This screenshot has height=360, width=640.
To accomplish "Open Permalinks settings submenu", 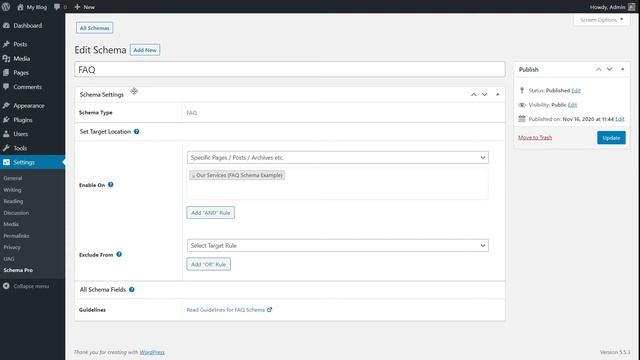I will click(x=16, y=236).
